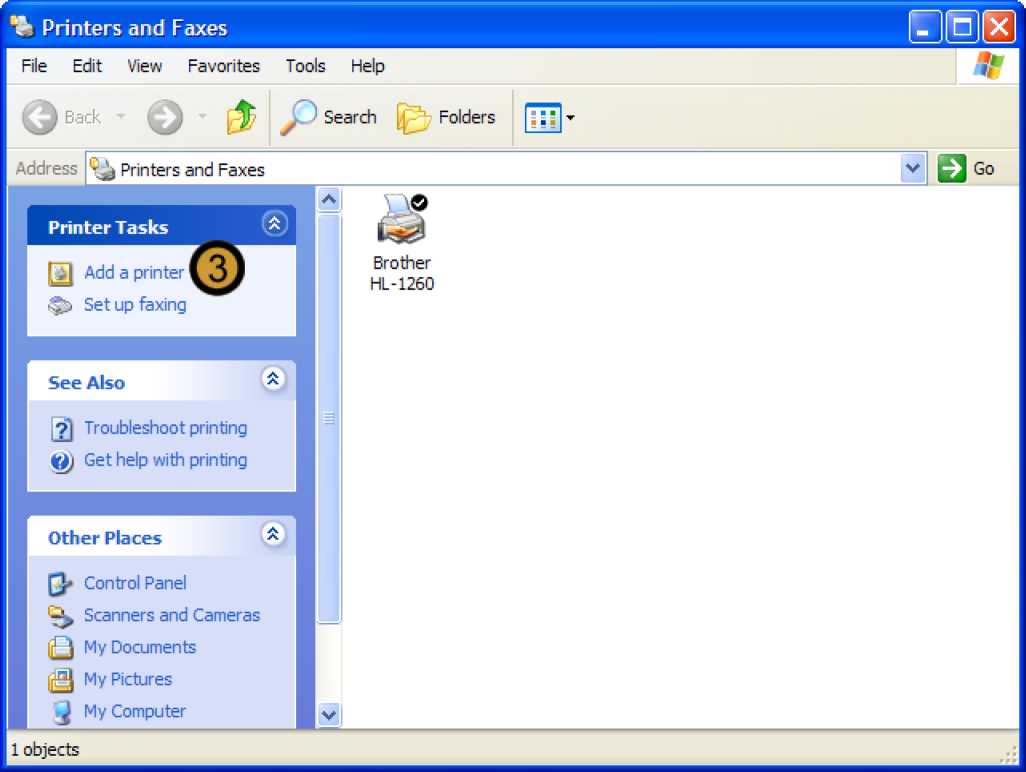
Task: Click the green Go arrow button
Action: [951, 169]
